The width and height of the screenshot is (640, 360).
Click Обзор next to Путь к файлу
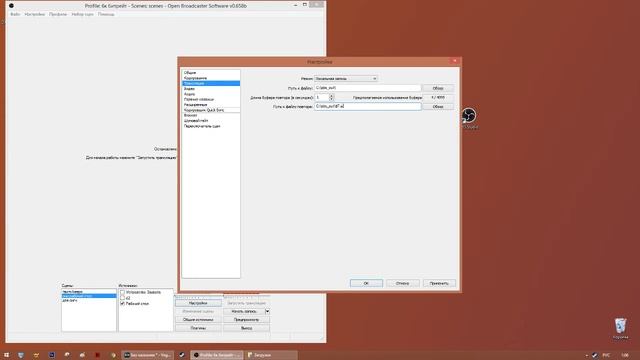pos(438,88)
